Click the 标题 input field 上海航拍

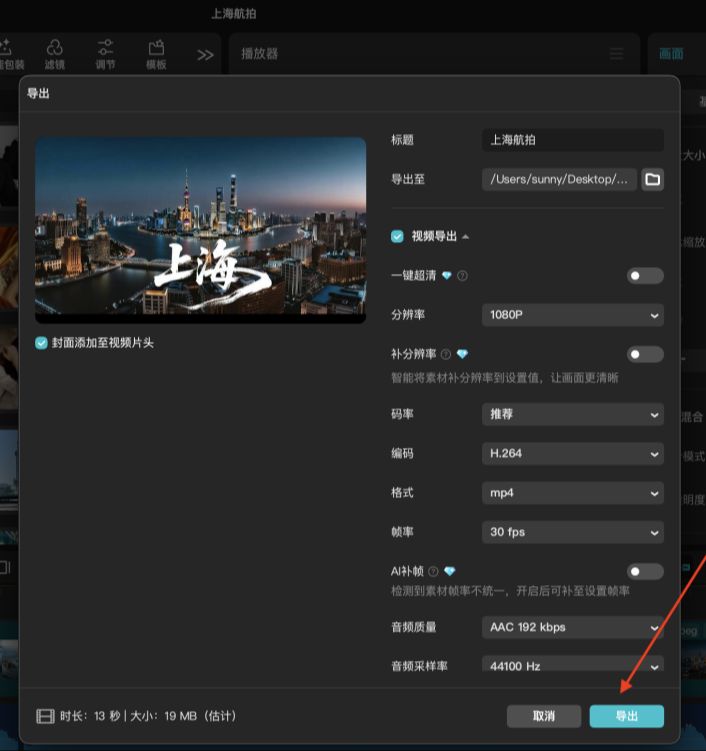(573, 140)
